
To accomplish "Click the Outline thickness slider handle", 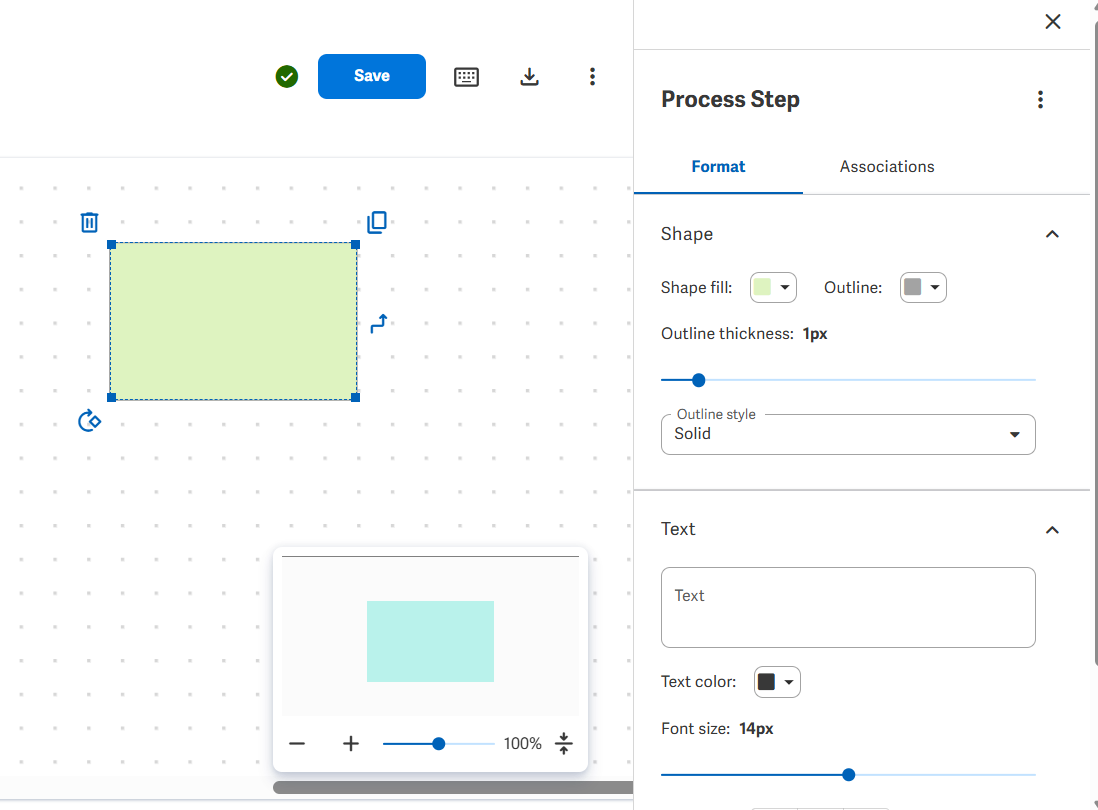I will [698, 380].
